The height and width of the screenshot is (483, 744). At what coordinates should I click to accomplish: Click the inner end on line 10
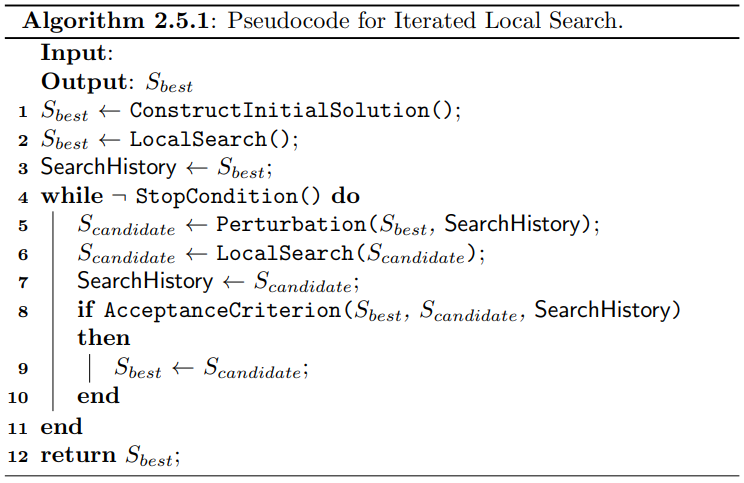98,396
